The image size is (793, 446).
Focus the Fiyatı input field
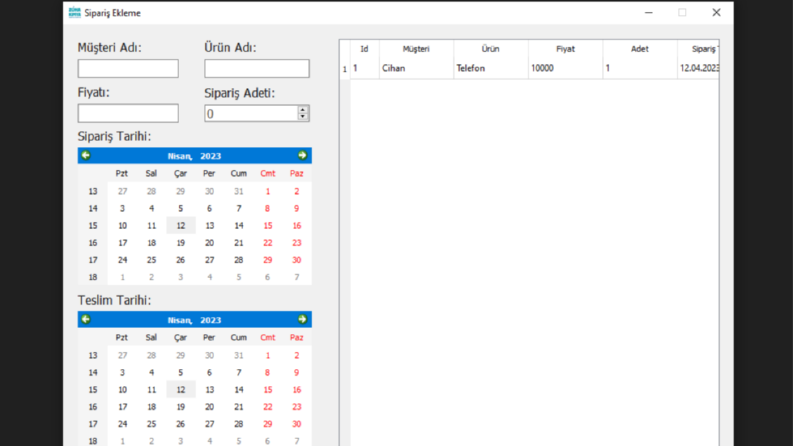pos(128,113)
